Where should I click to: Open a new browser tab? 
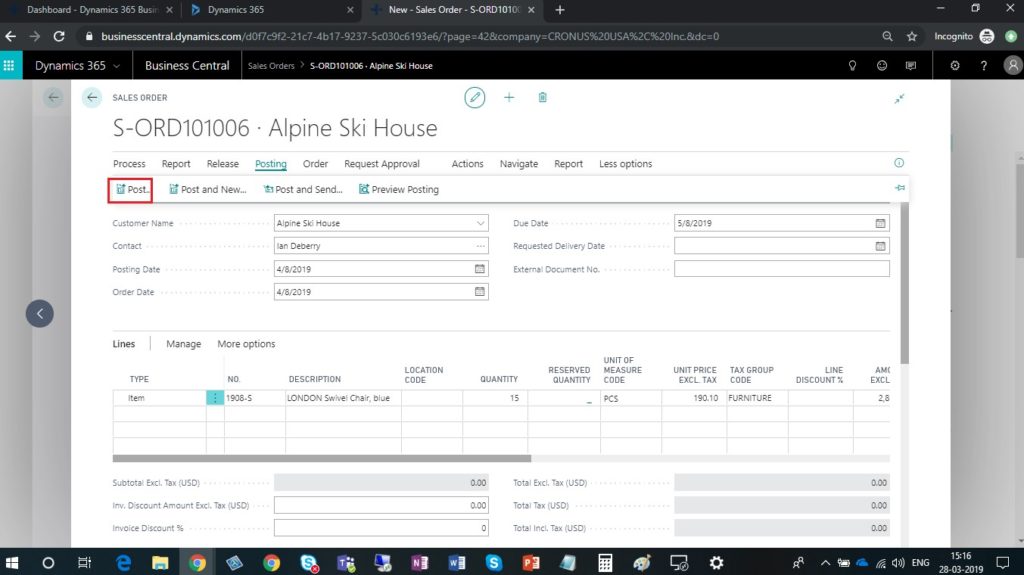[560, 10]
